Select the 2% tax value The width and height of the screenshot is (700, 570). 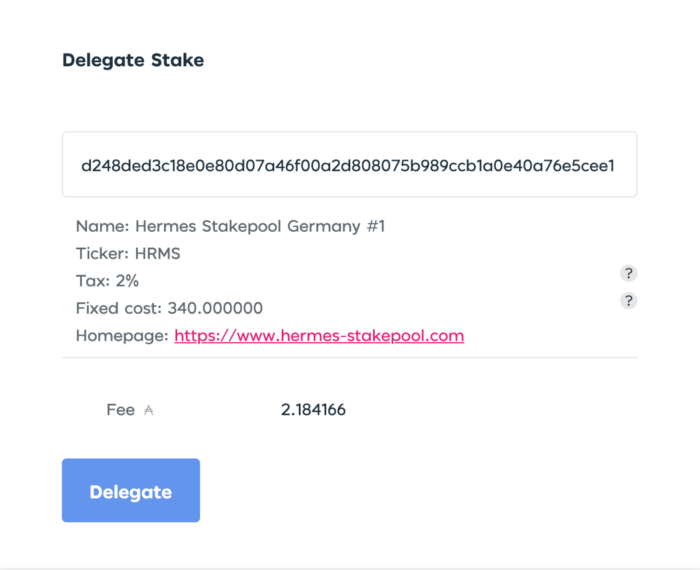point(127,281)
